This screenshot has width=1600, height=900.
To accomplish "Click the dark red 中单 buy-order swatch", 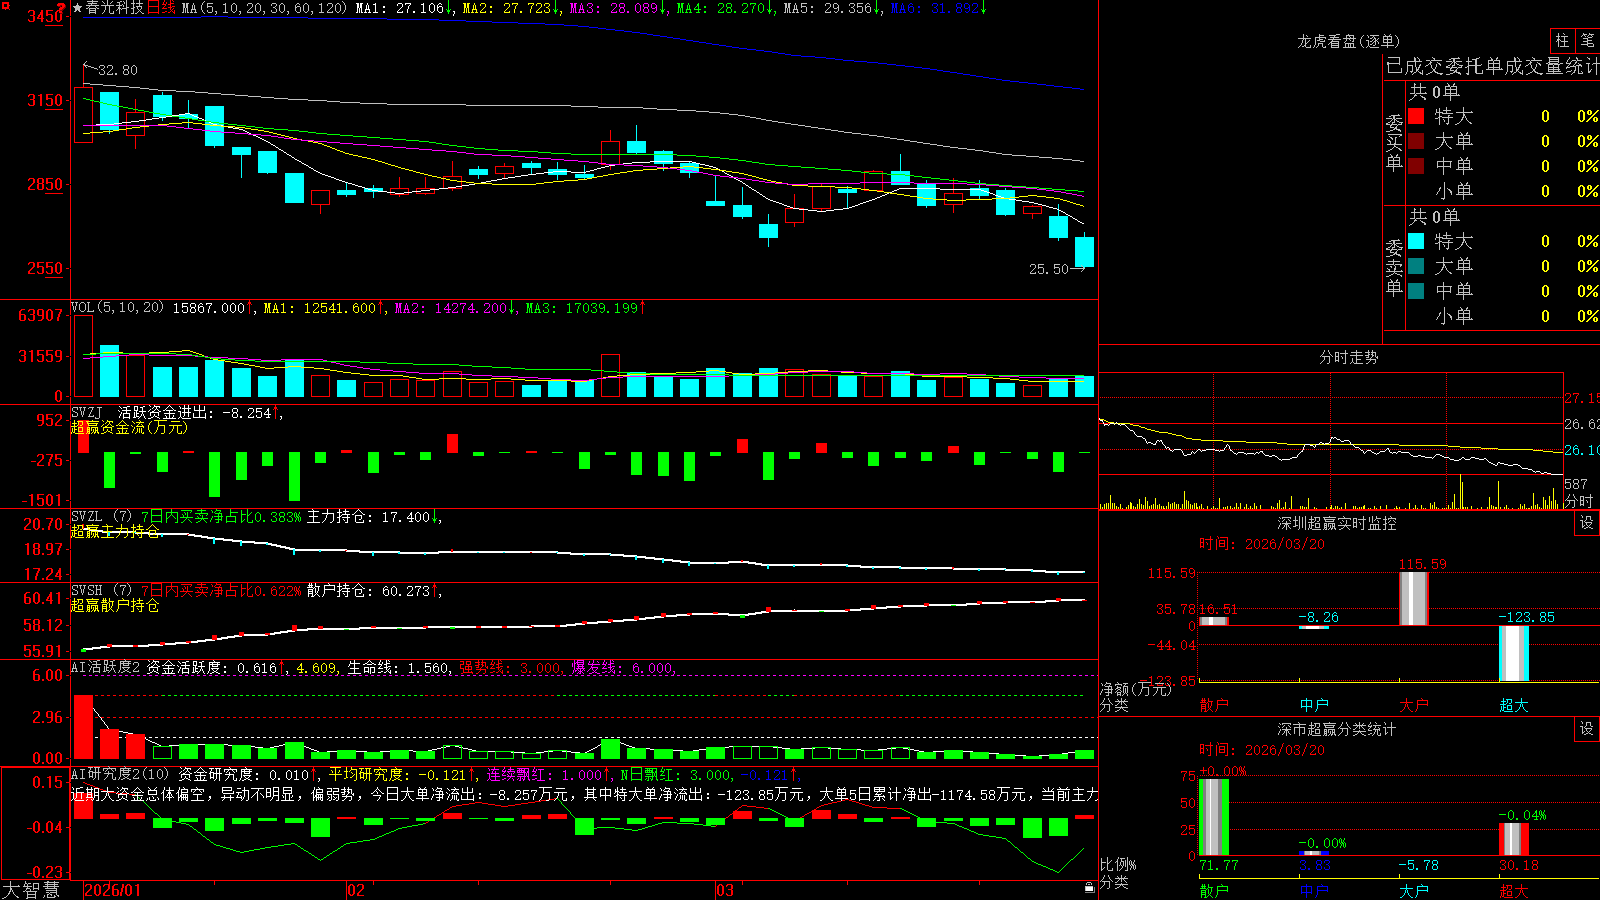I will tap(1416, 166).
